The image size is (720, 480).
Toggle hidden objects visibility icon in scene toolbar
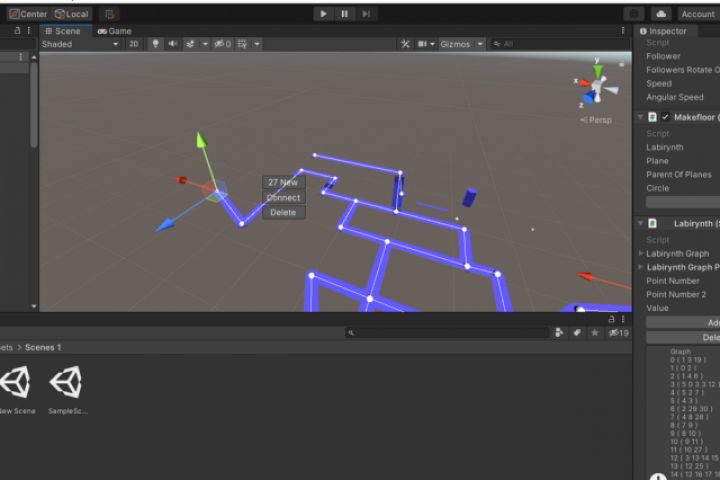(x=223, y=44)
